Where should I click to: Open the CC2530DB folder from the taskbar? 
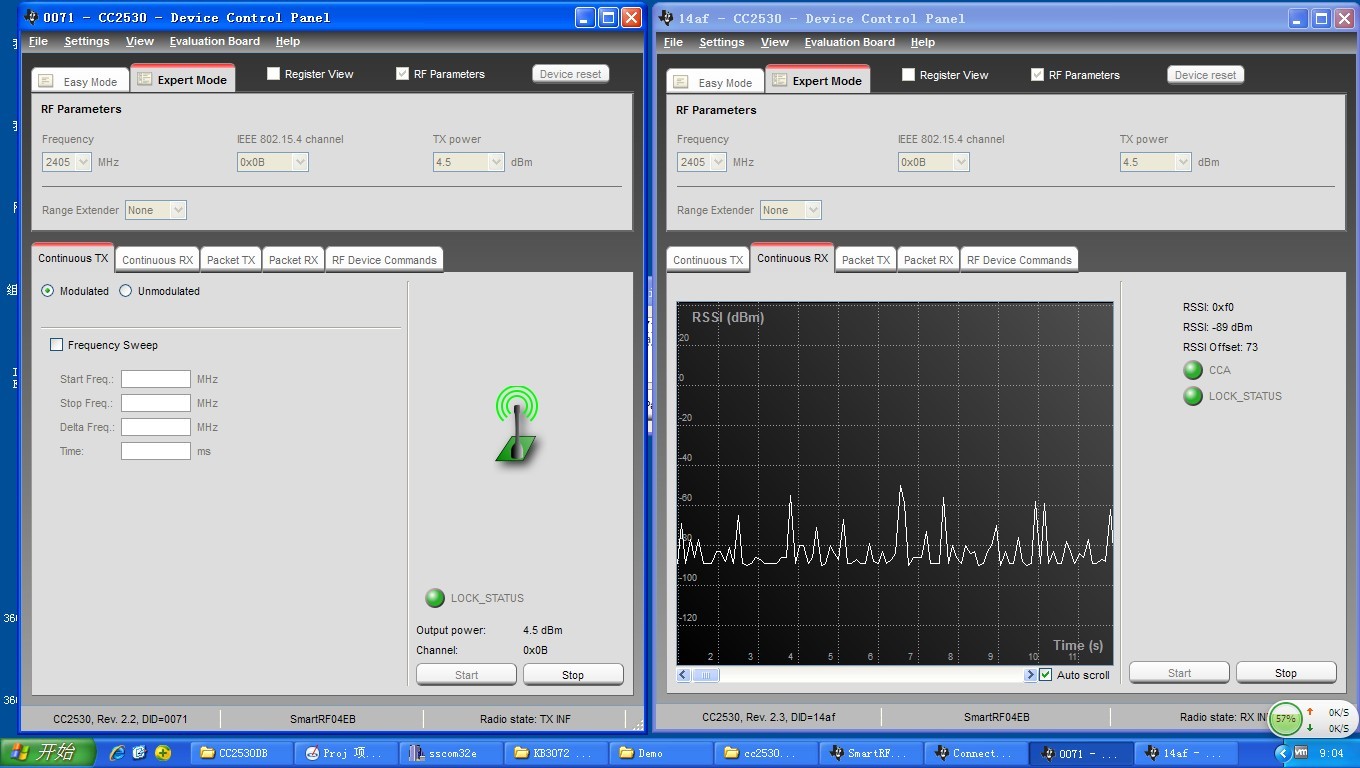point(242,753)
